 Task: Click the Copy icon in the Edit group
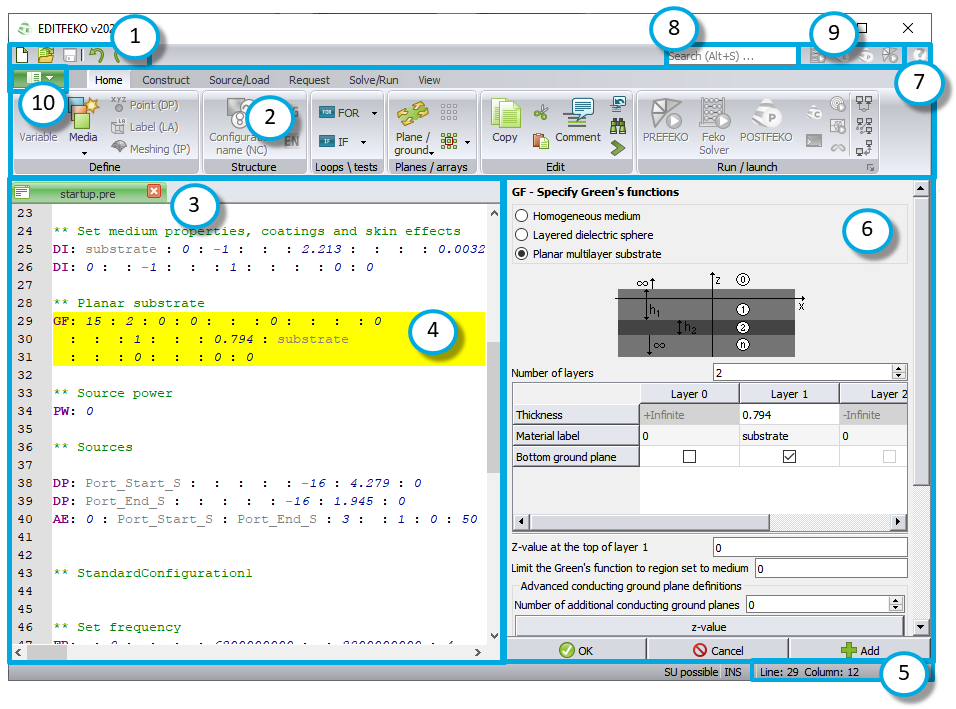click(505, 120)
